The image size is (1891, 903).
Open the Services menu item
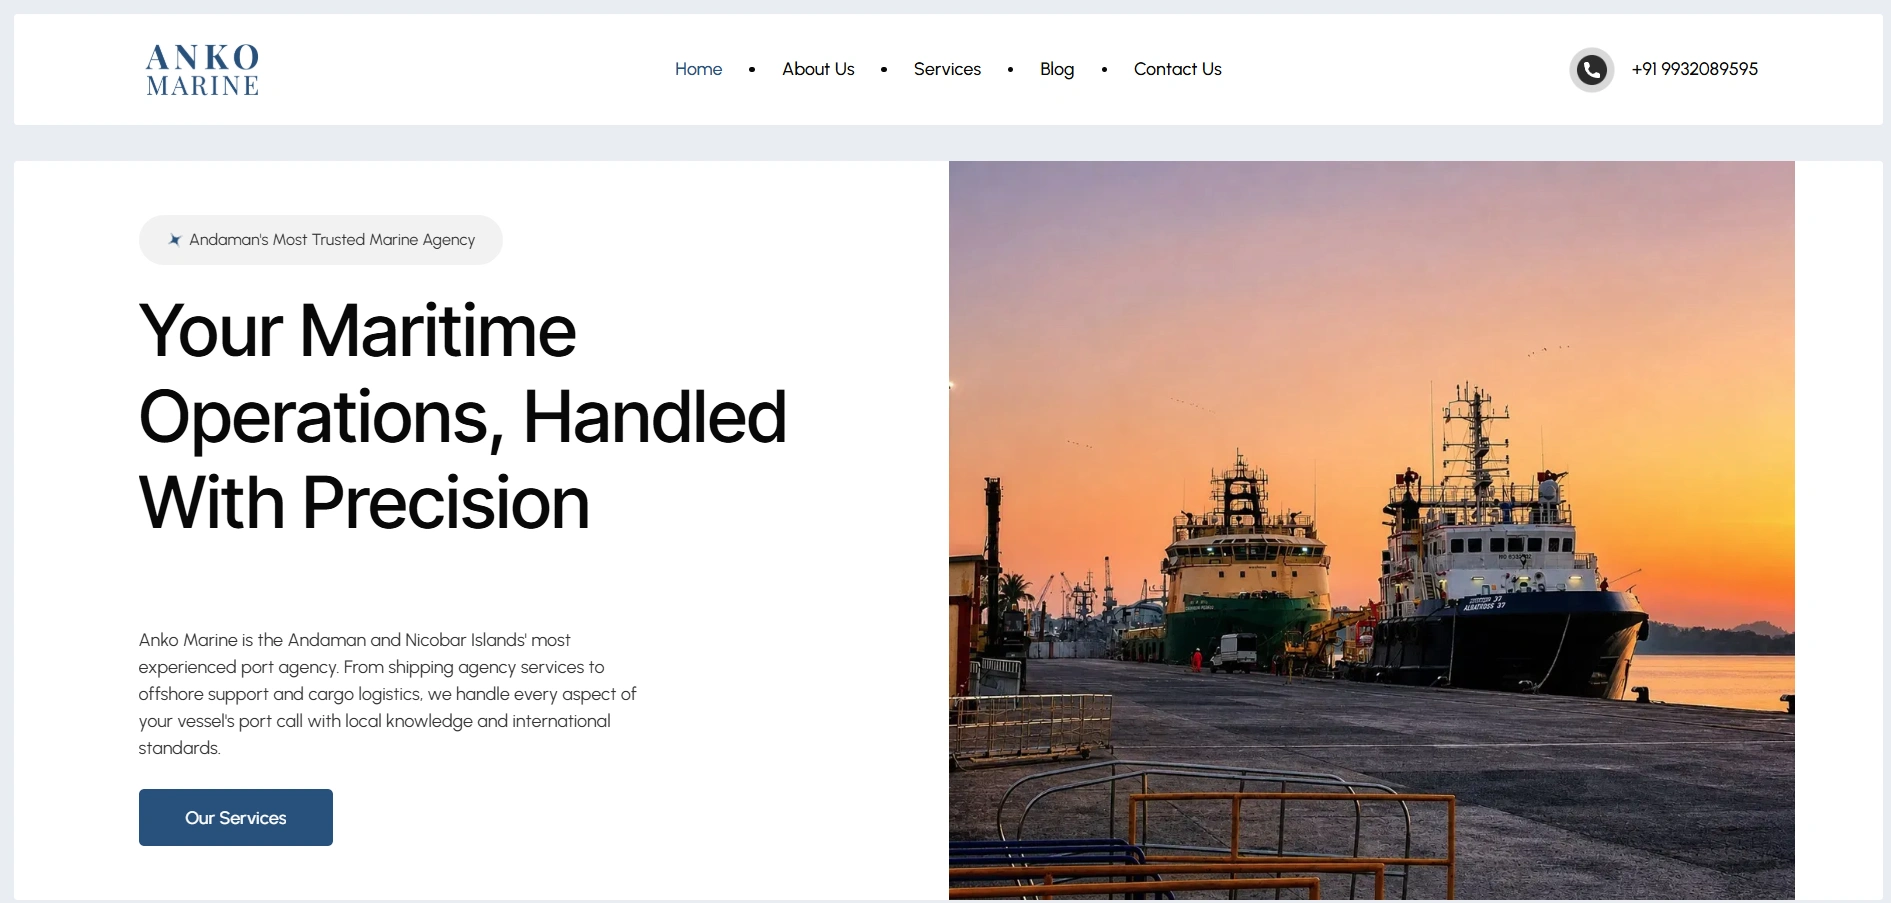[x=947, y=69]
